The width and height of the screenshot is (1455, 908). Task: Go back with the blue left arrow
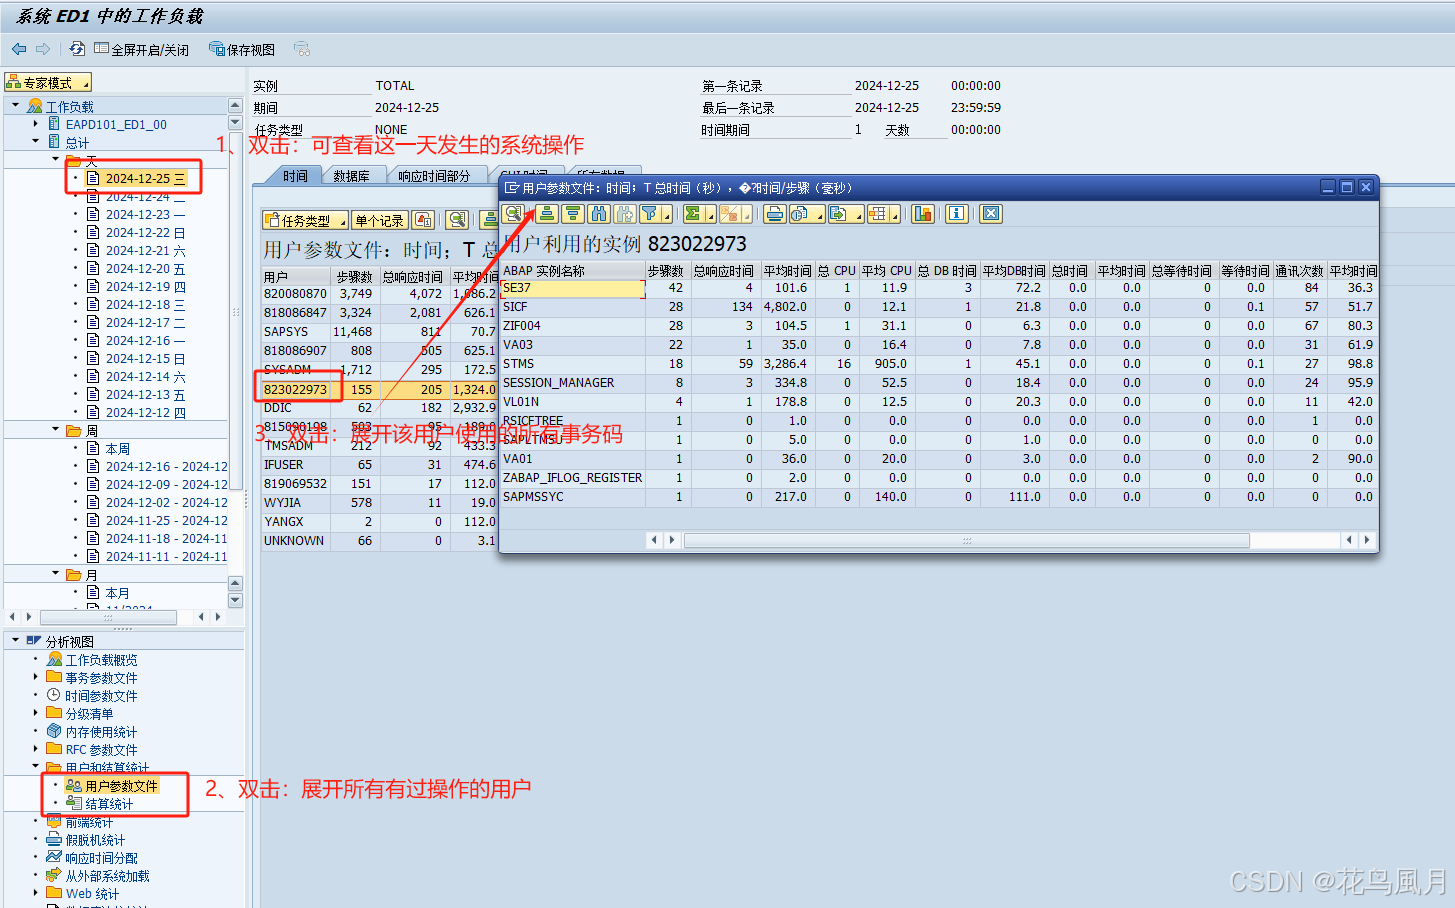click(19, 48)
